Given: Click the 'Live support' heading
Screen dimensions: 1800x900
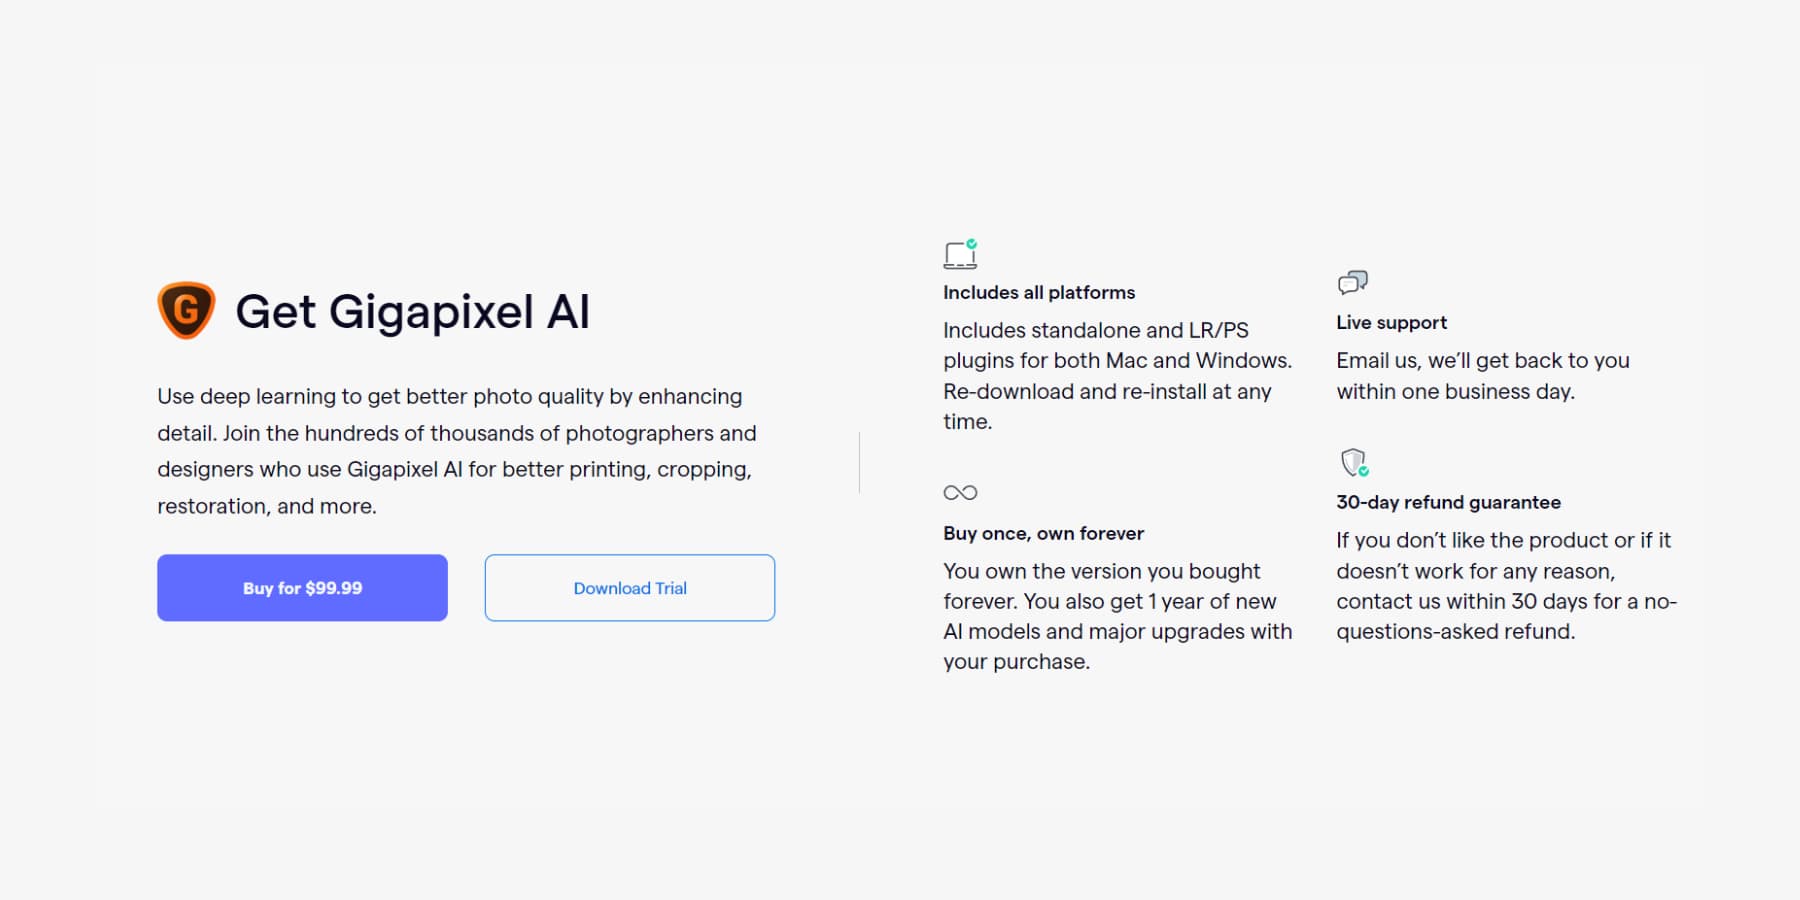Looking at the screenshot, I should [1390, 322].
